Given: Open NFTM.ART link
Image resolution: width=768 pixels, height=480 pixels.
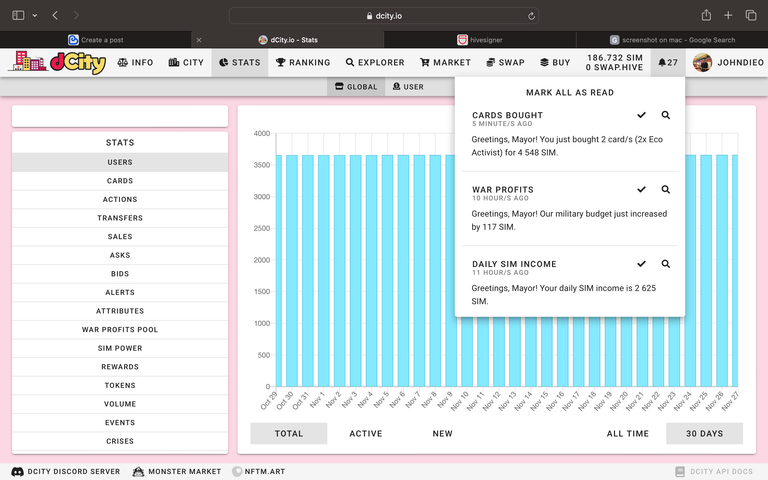Looking at the screenshot, I should (259, 472).
